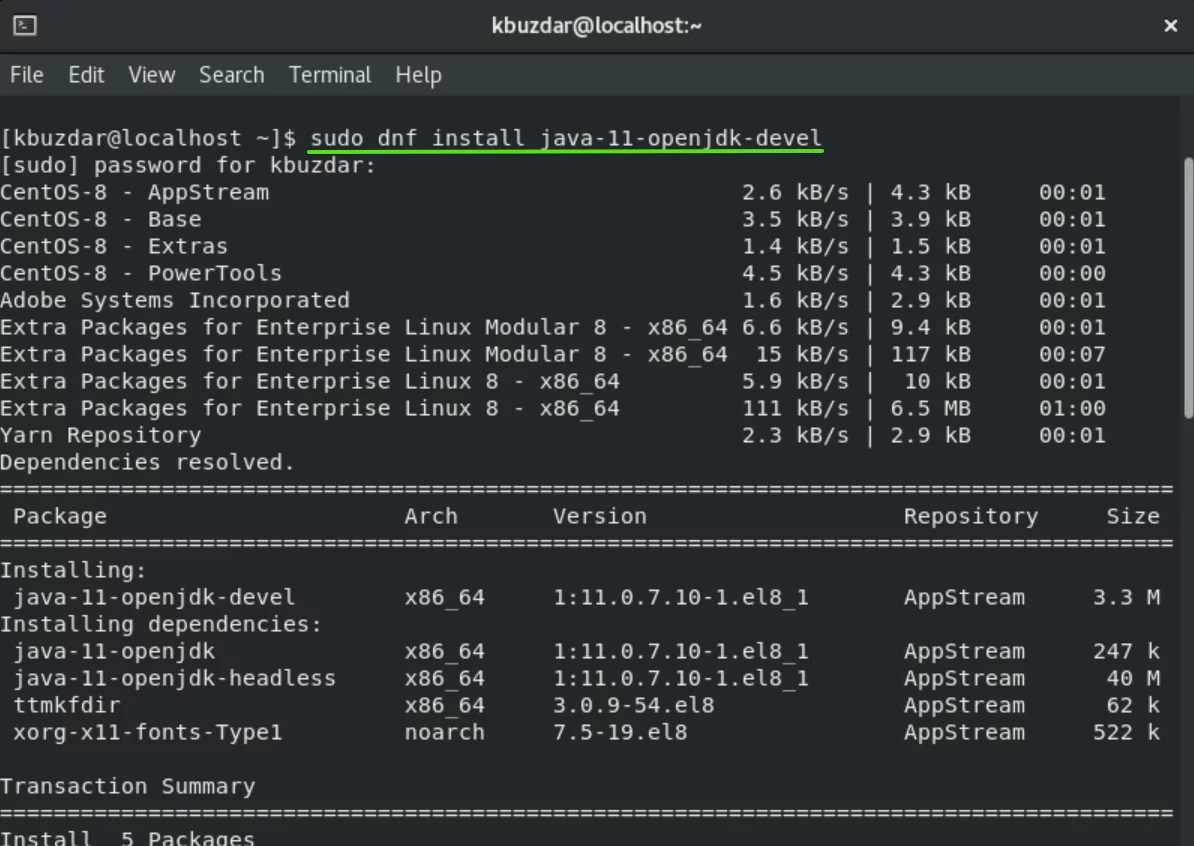Click Yarn Repository text
Viewport: 1194px width, 846px height.
click(x=101, y=436)
